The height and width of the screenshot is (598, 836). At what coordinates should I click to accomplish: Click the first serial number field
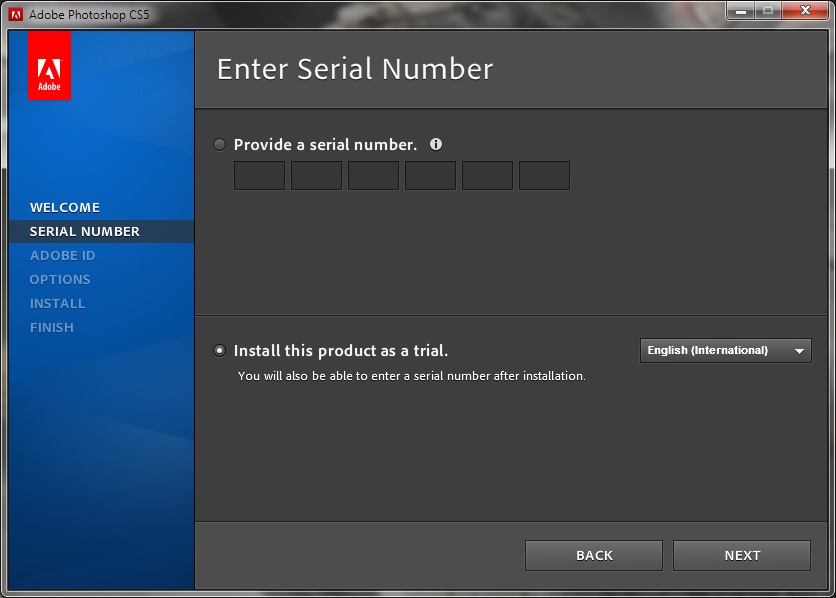[x=259, y=175]
